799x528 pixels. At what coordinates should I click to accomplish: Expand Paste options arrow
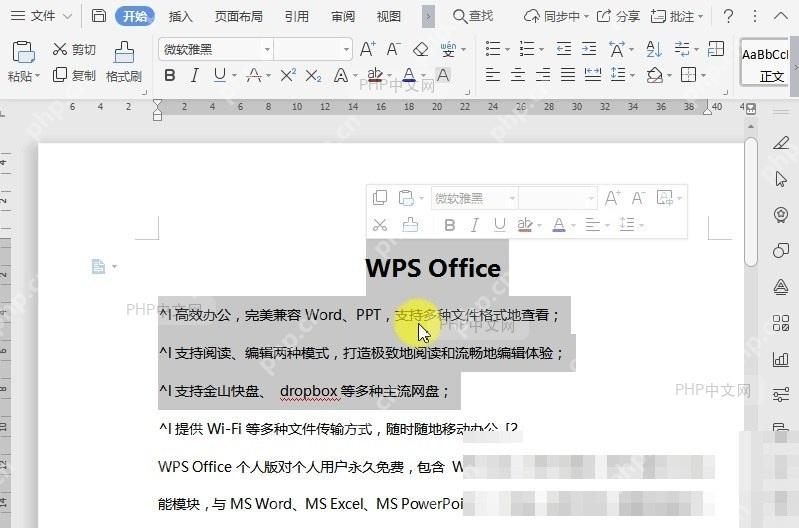click(37, 76)
